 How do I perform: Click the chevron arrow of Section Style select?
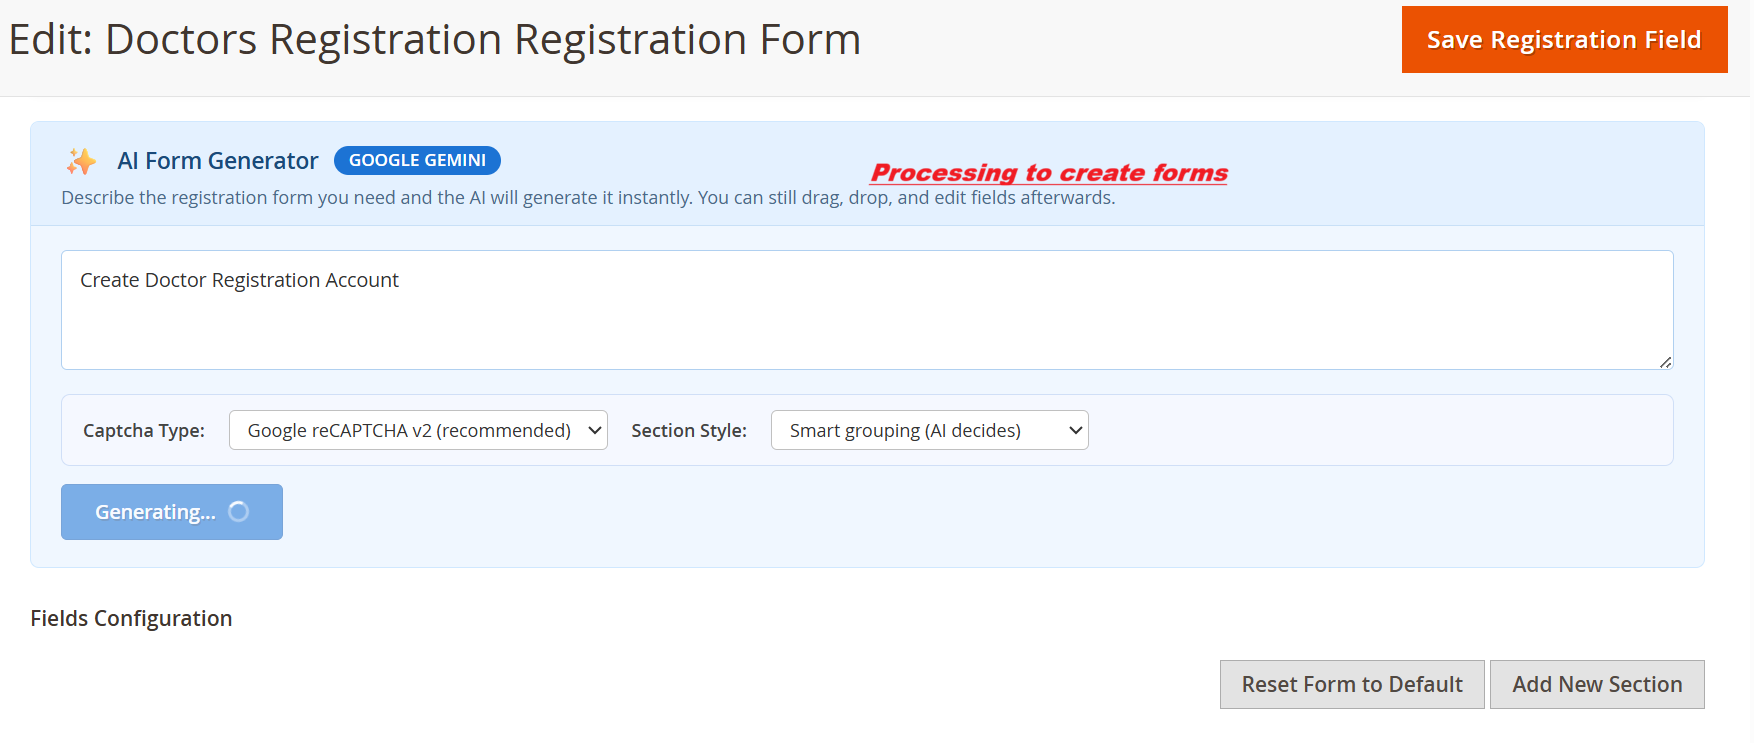pyautogui.click(x=1076, y=430)
